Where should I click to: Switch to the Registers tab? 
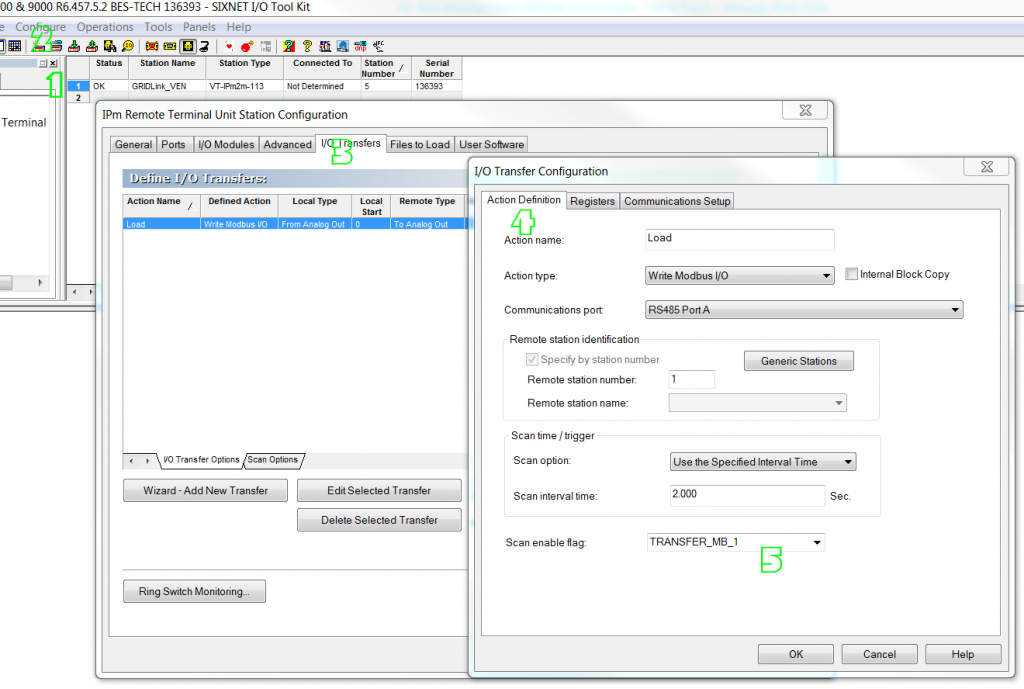tap(594, 200)
